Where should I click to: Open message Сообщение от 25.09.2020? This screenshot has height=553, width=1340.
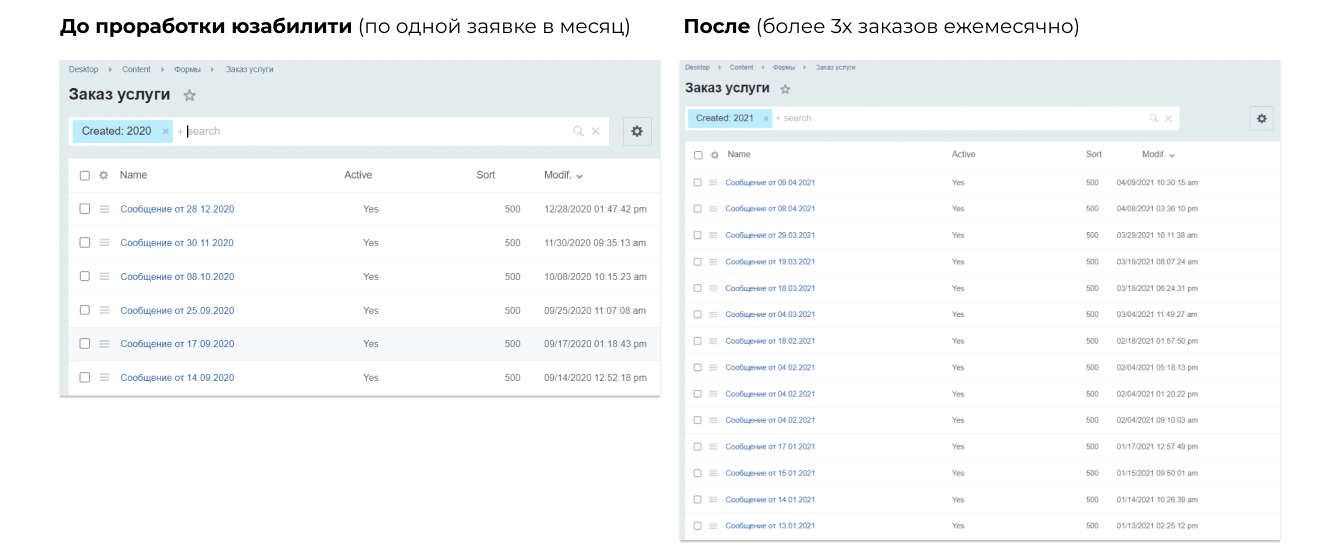[177, 310]
